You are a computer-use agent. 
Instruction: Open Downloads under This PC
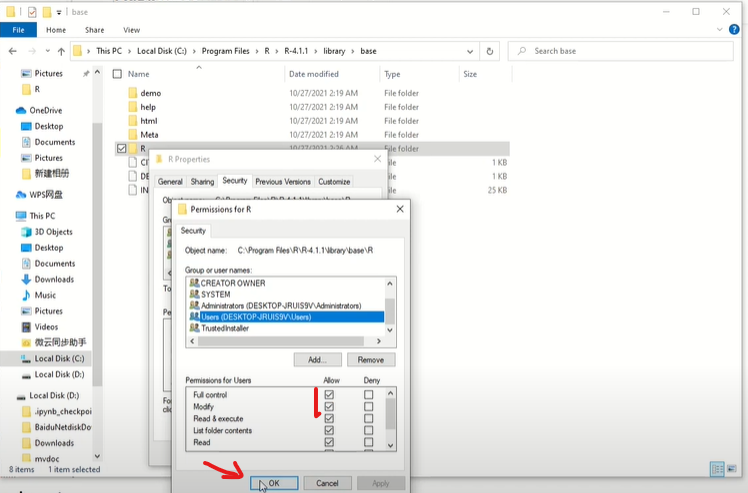click(54, 279)
